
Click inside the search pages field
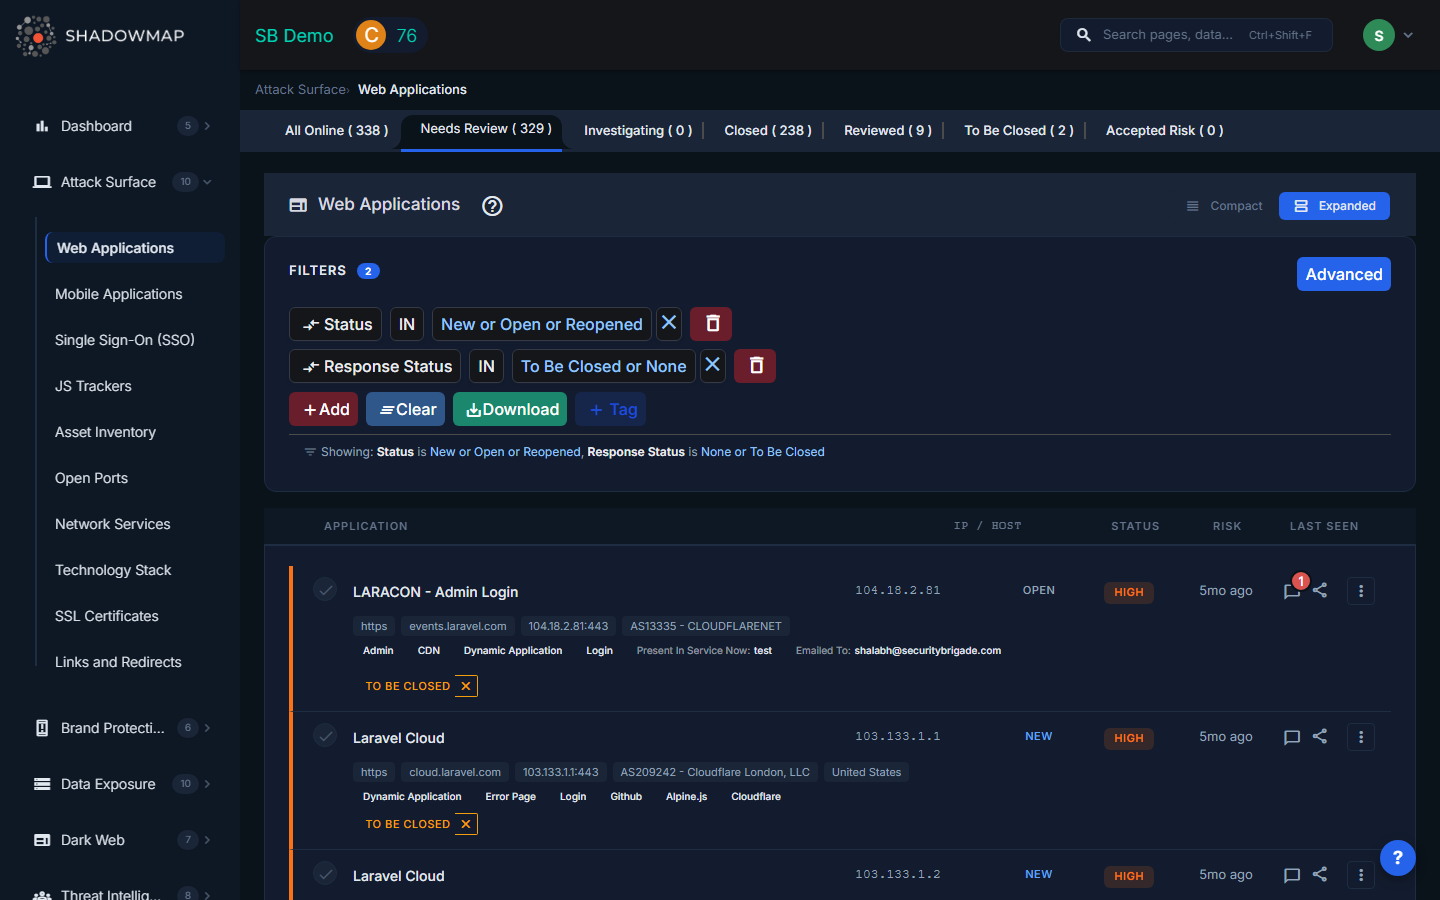[x=1180, y=34]
